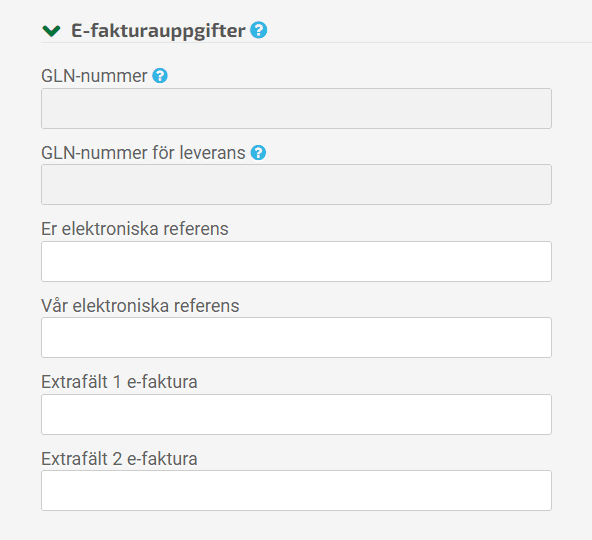
Task: Click the Er elektroniska referens label
Action: pos(135,229)
